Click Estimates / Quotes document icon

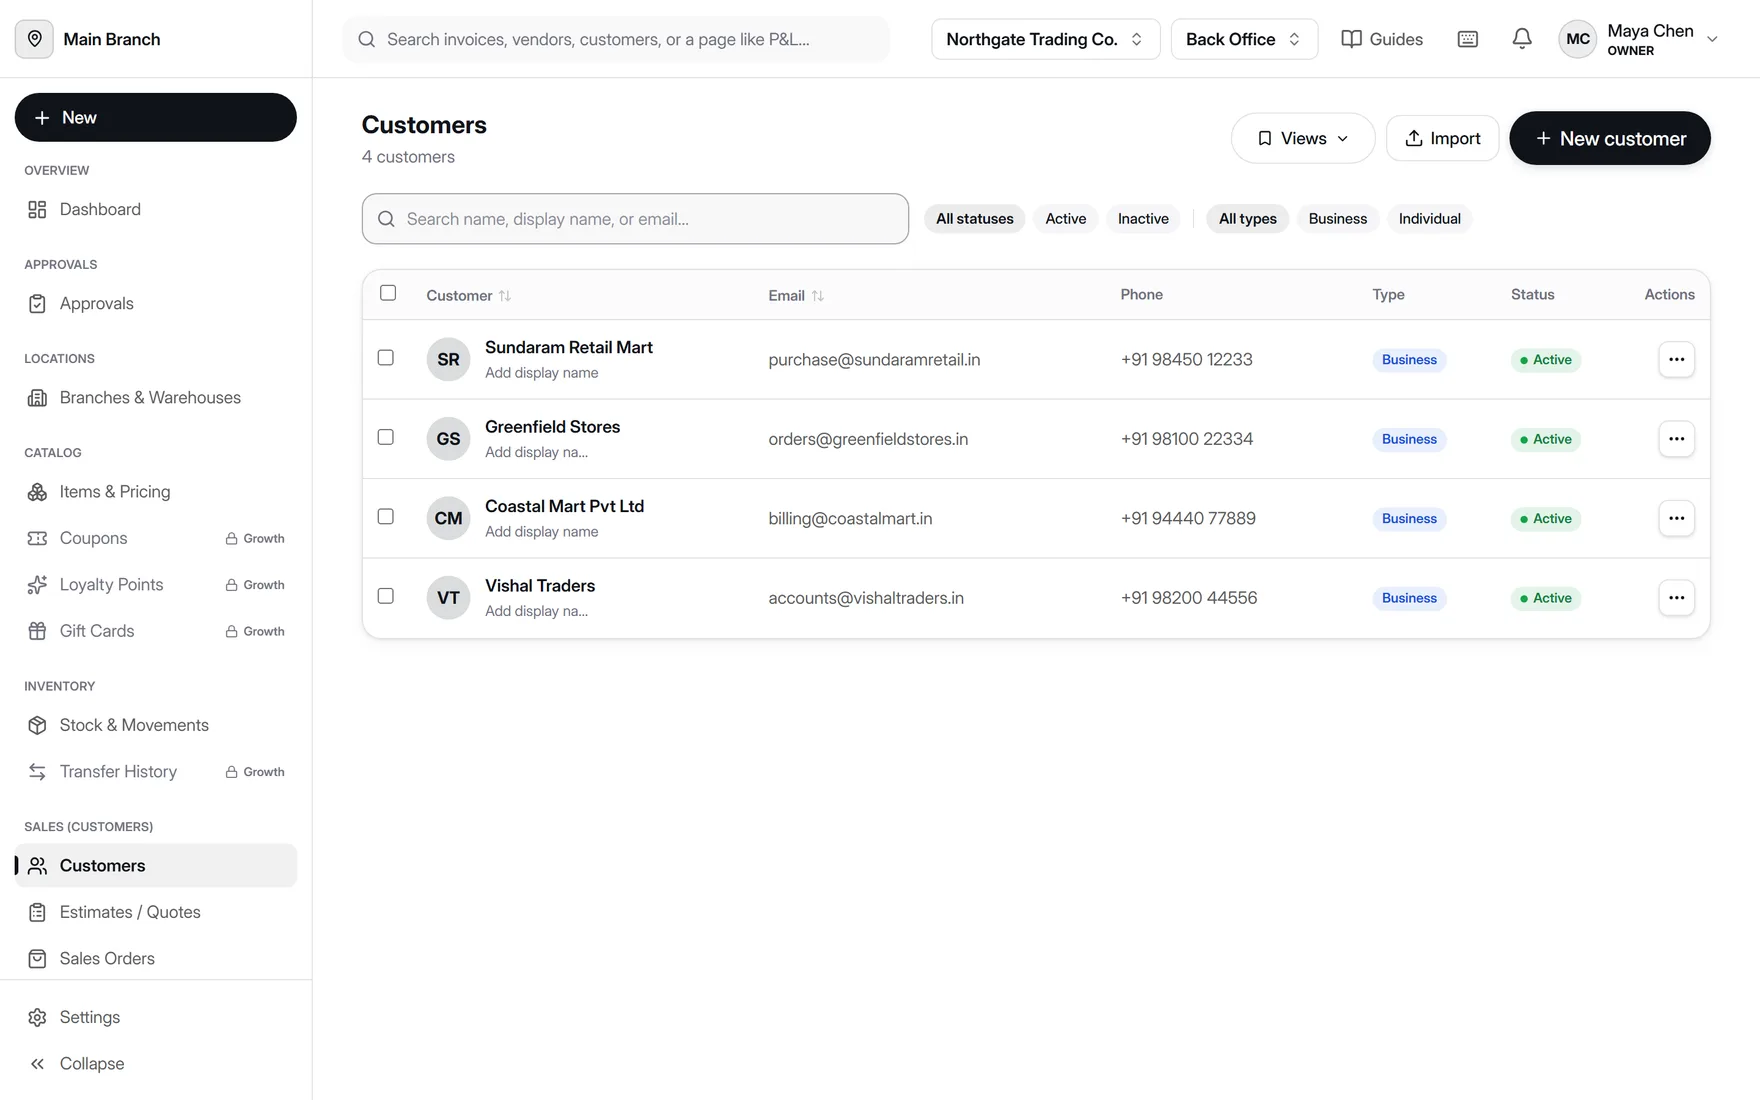click(37, 912)
